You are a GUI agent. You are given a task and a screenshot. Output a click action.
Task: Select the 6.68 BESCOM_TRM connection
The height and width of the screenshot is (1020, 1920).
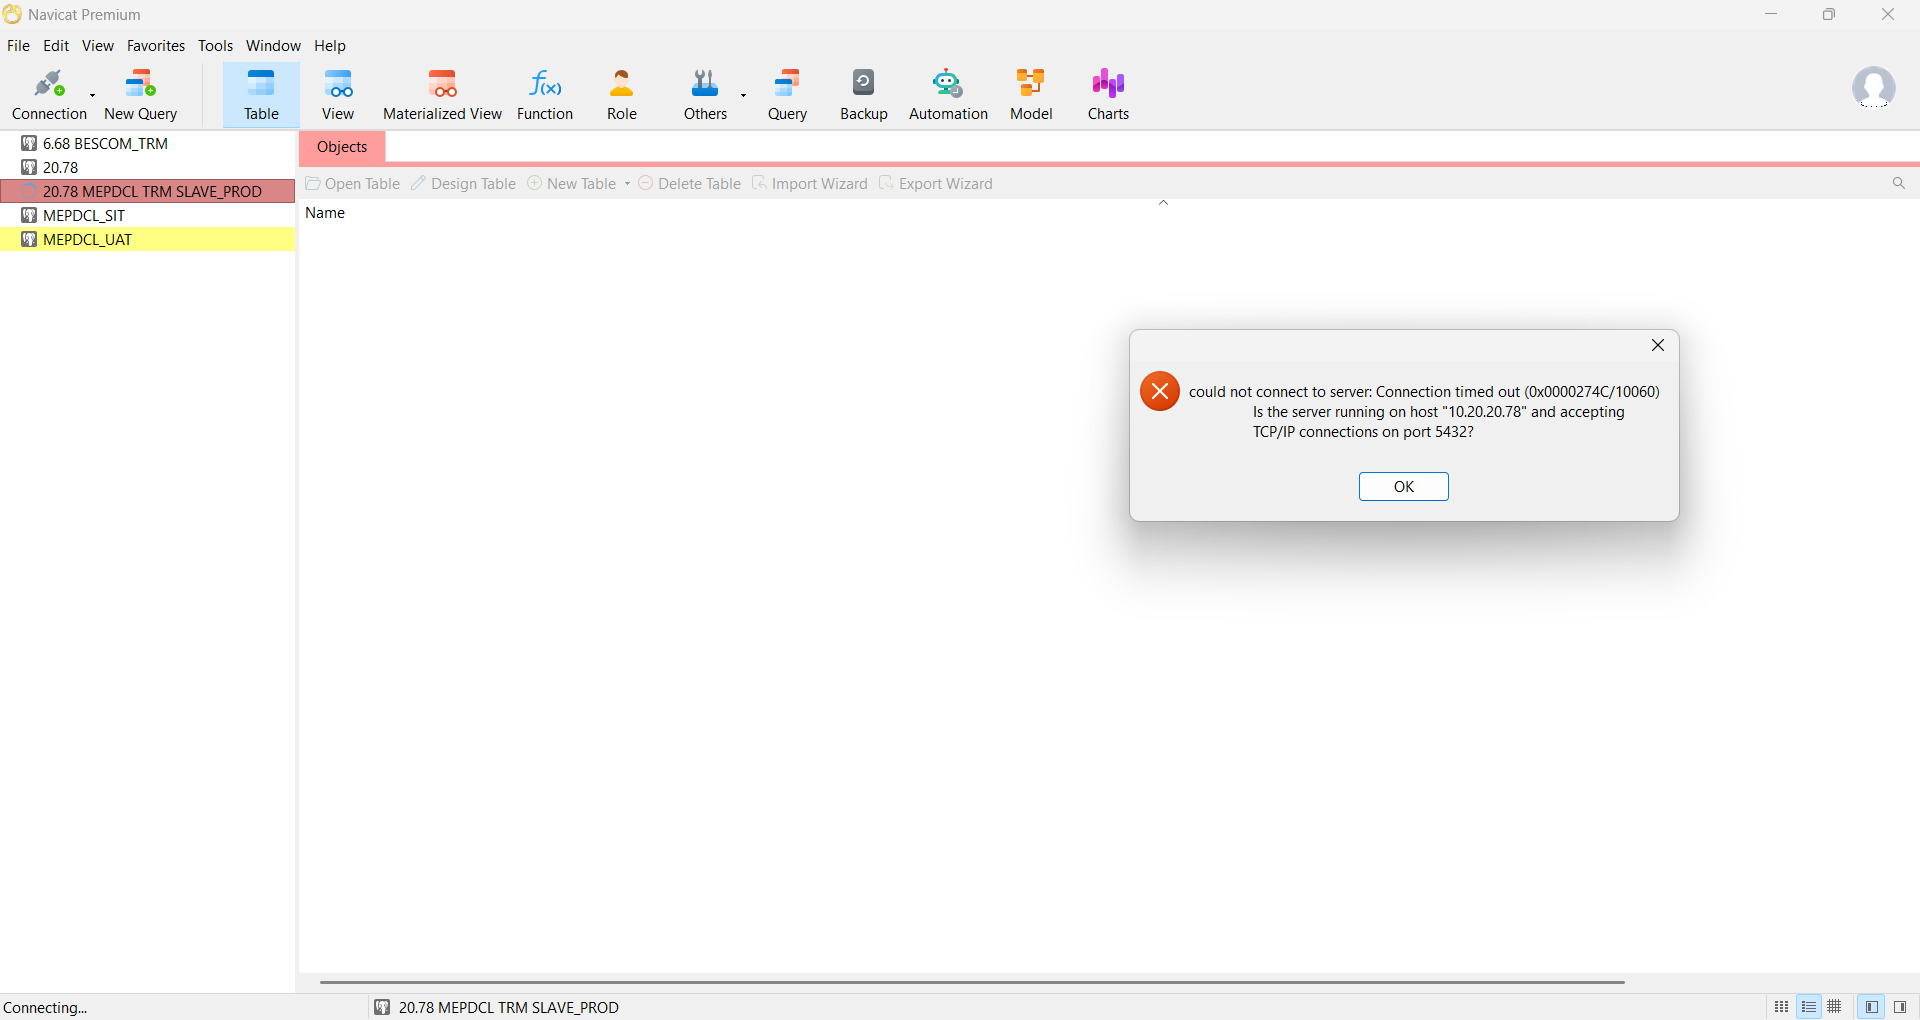coord(148,144)
